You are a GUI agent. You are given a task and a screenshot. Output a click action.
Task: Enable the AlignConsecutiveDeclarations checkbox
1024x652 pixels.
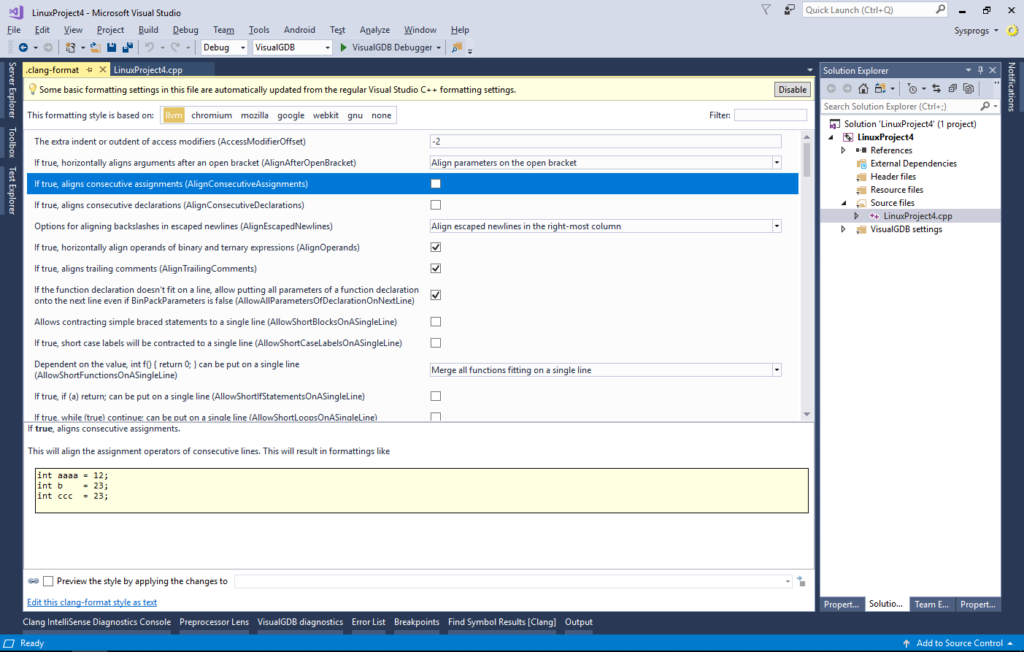[435, 204]
